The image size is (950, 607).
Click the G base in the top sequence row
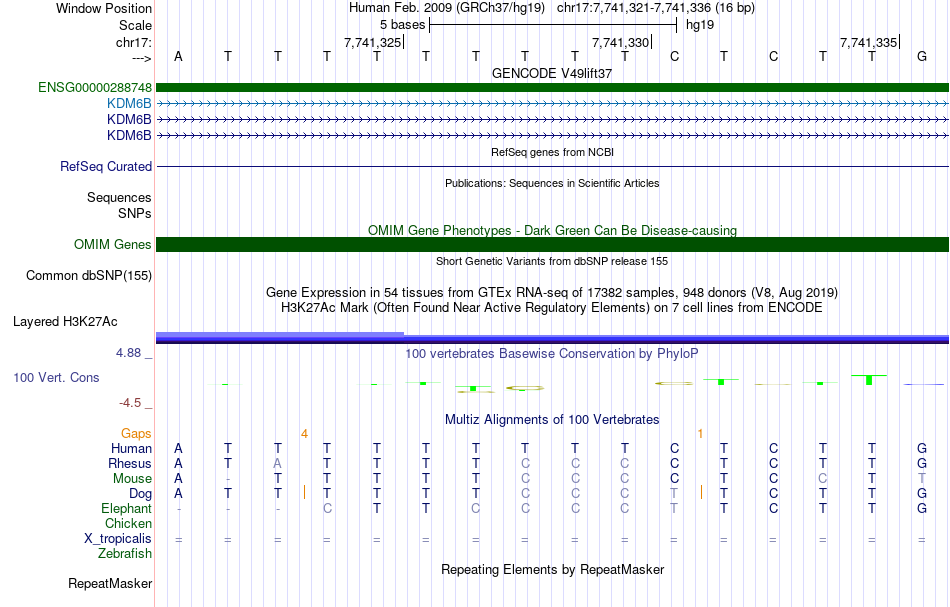(922, 56)
